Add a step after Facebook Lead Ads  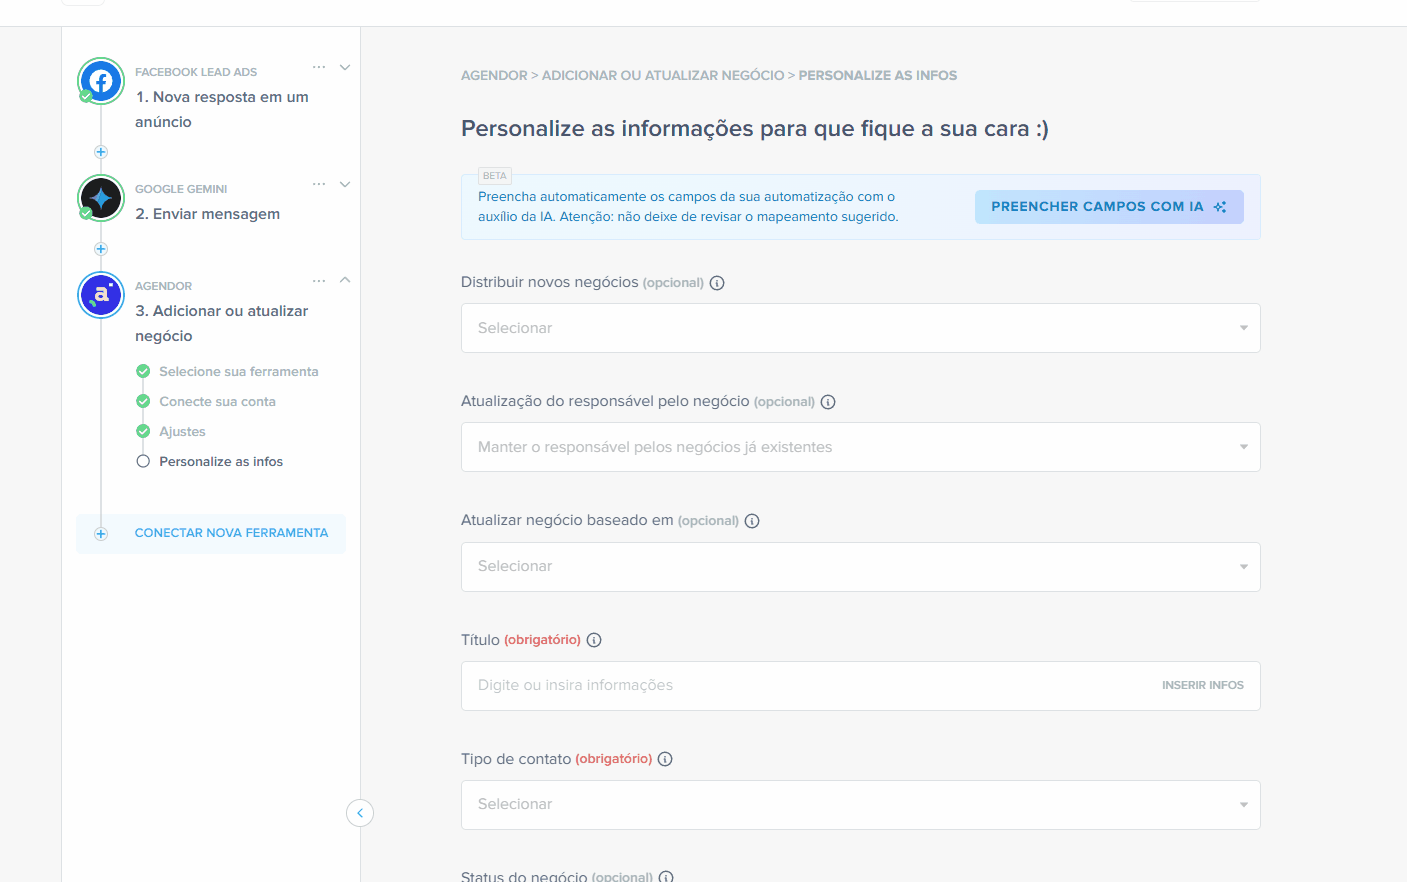click(101, 152)
